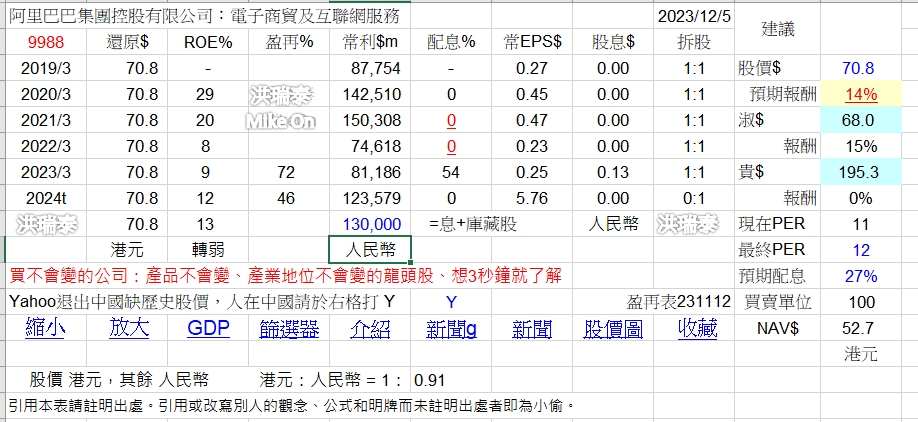Select the 2021/3 row label
This screenshot has width=918, height=422.
46,120
